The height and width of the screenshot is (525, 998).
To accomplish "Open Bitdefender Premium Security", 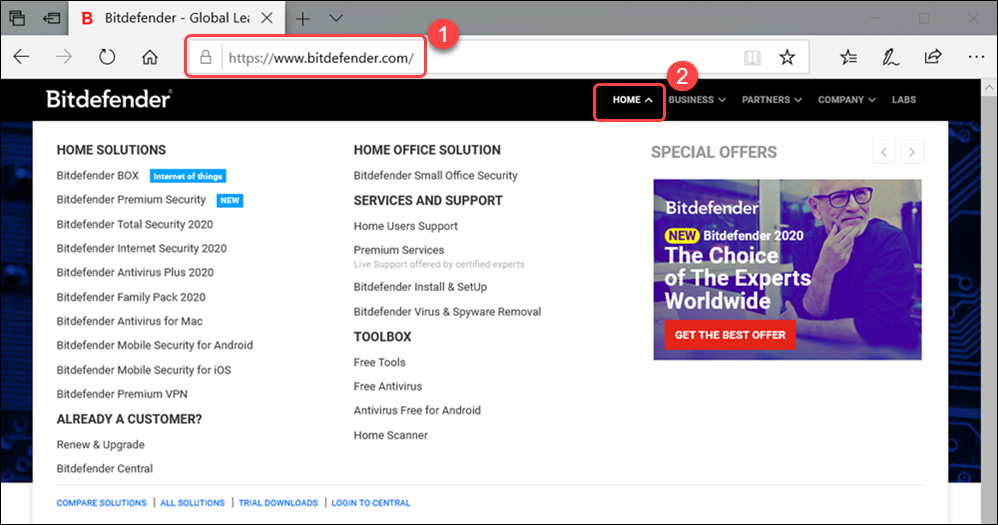I will coord(131,200).
